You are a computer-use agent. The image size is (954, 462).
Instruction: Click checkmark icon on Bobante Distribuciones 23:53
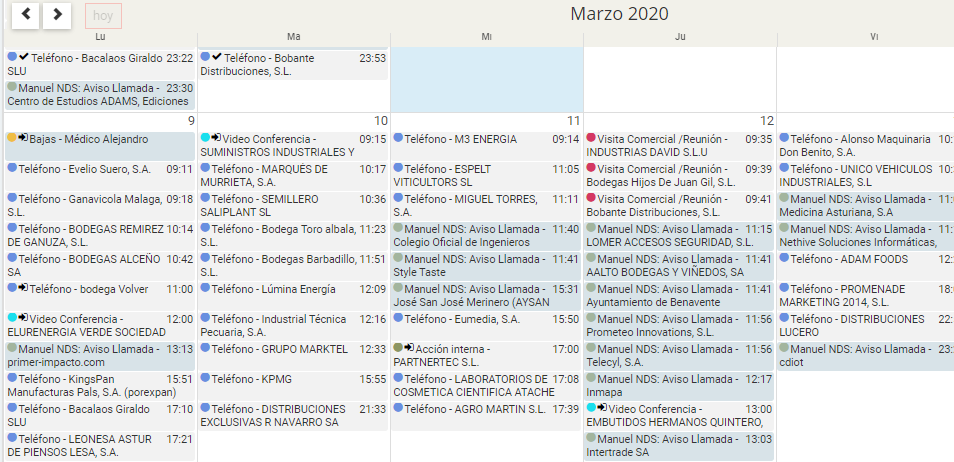(x=217, y=57)
